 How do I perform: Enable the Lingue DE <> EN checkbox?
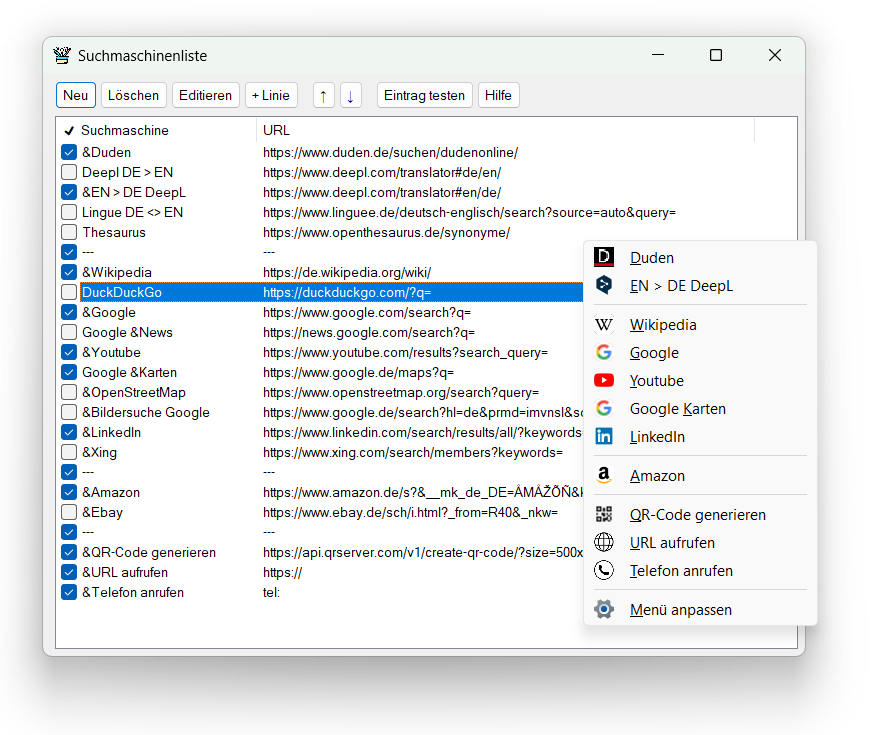(x=69, y=213)
